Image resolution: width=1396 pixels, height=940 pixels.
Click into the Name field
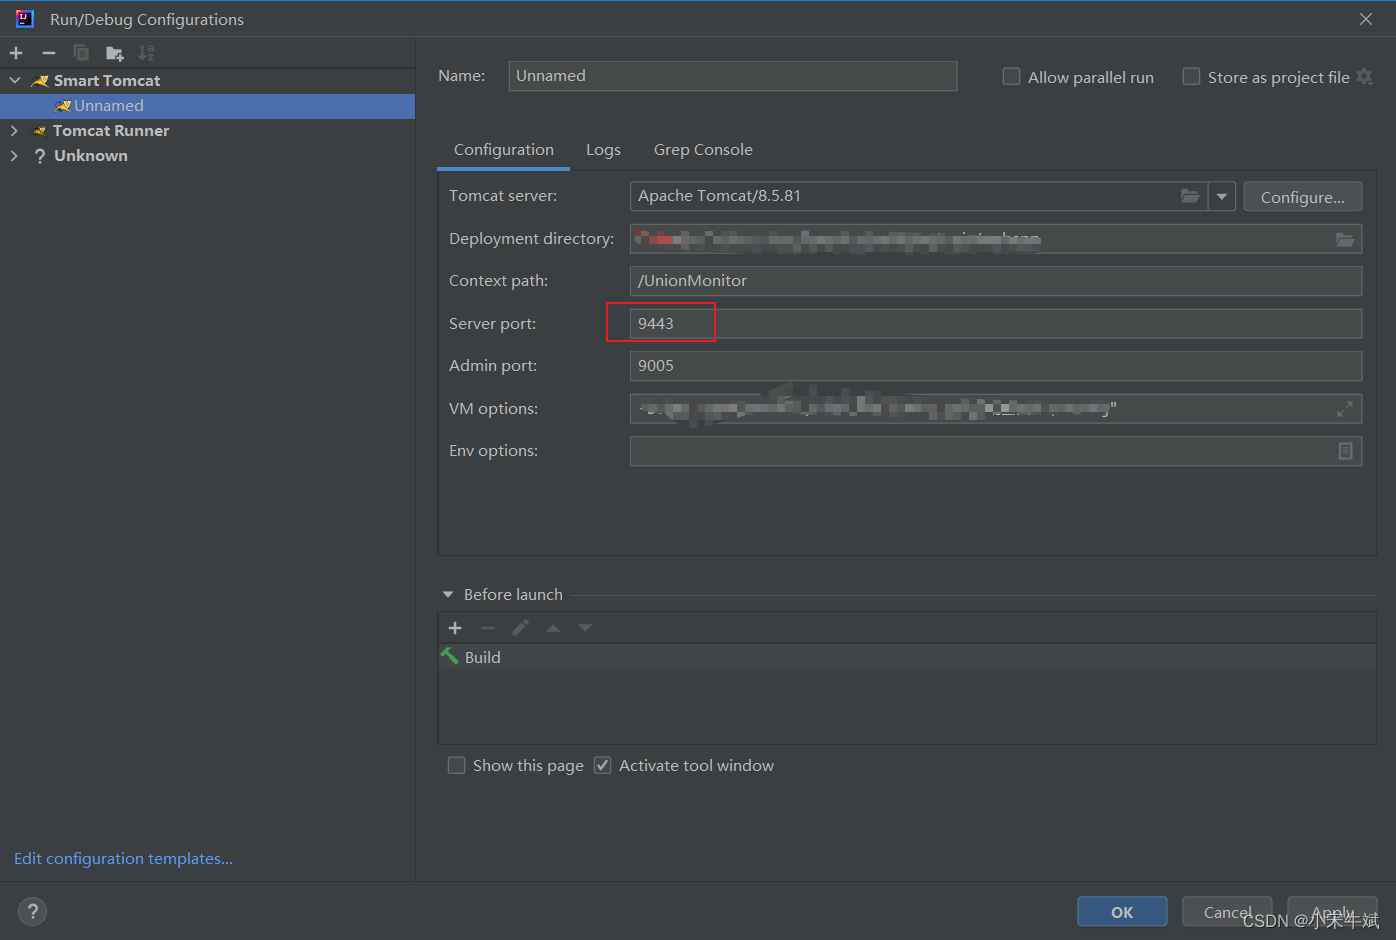point(732,76)
